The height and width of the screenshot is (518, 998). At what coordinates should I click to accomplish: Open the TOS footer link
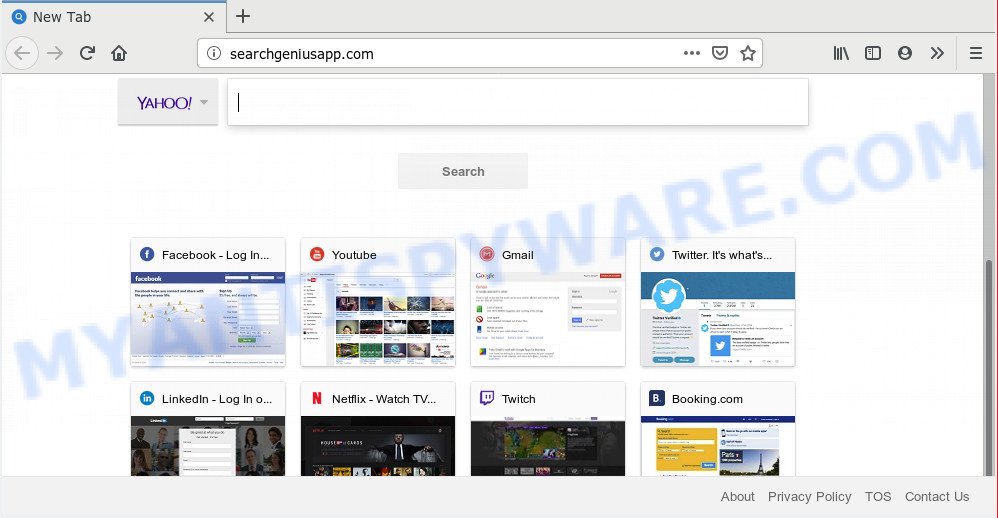point(878,496)
